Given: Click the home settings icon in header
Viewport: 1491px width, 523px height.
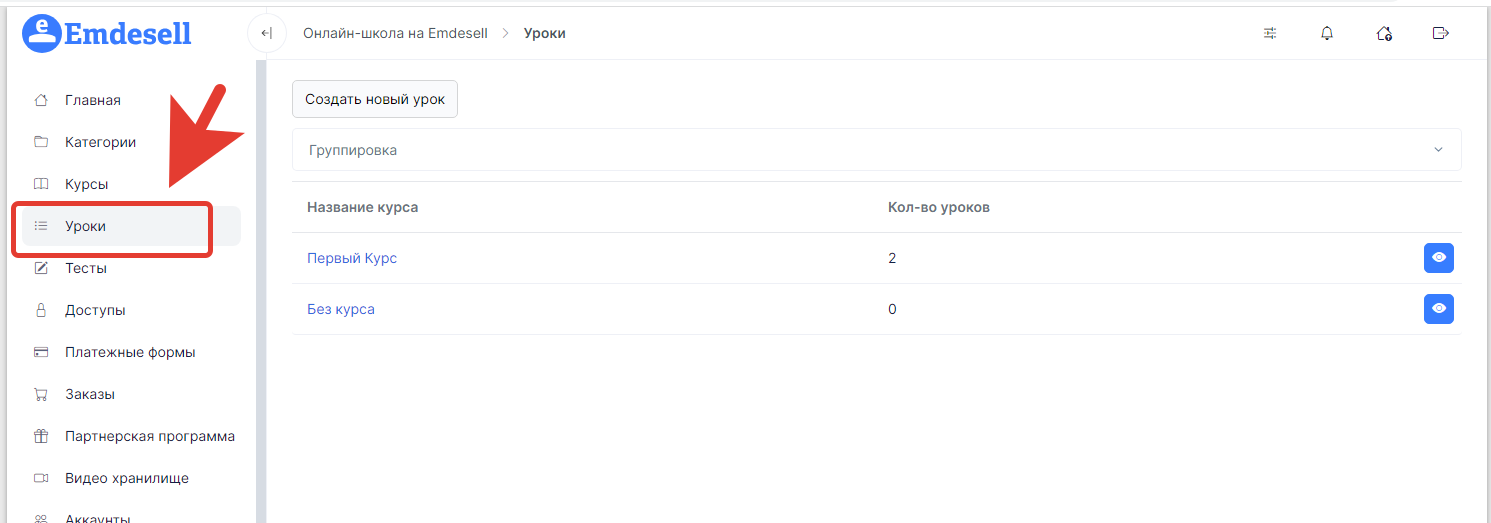Looking at the screenshot, I should coord(1384,33).
